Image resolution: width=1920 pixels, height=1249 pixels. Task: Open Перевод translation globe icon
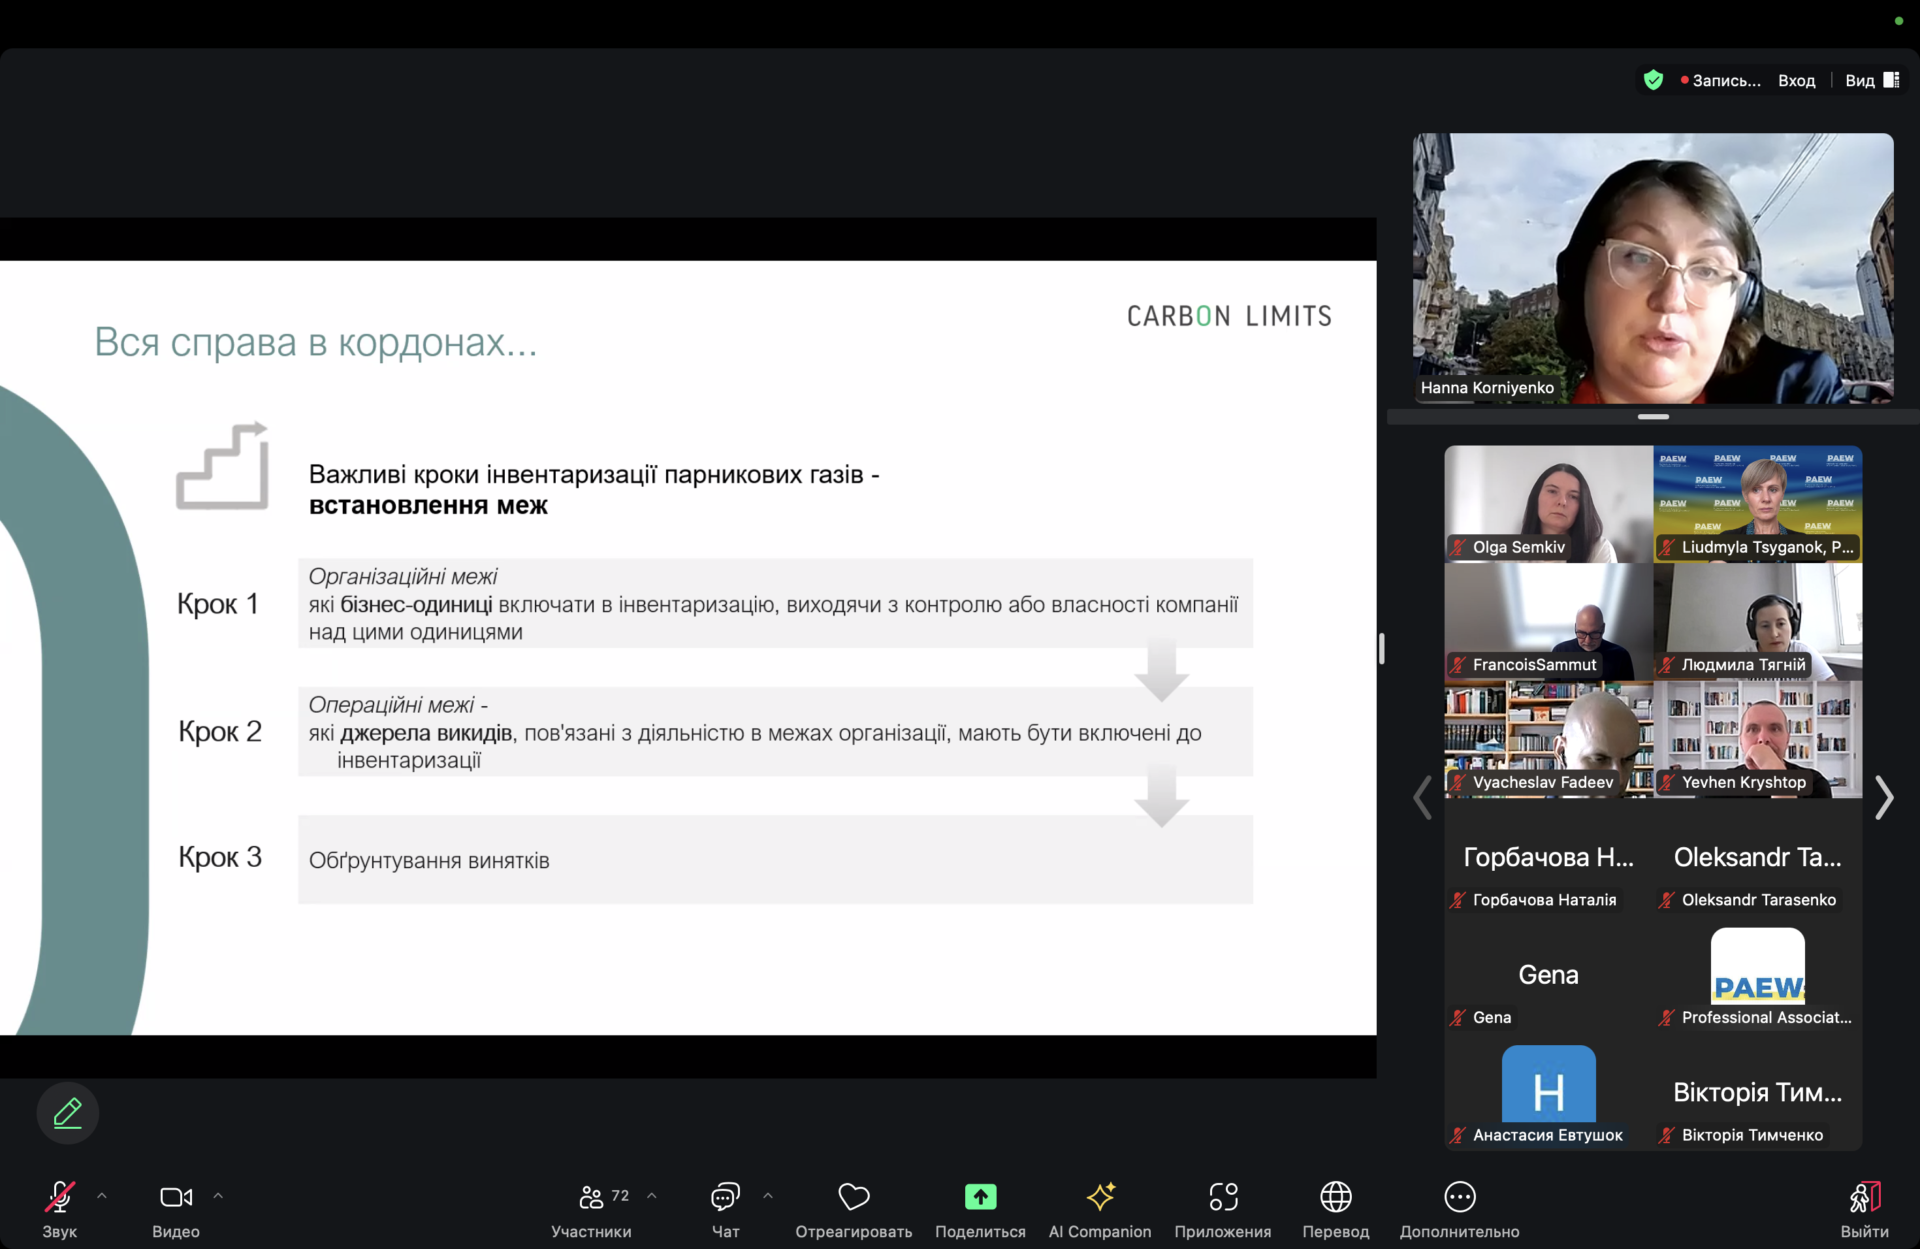1336,1197
